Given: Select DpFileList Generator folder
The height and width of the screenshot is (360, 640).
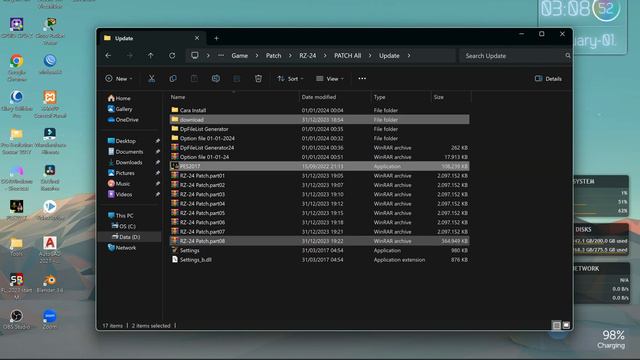Looking at the screenshot, I should coord(319,129).
